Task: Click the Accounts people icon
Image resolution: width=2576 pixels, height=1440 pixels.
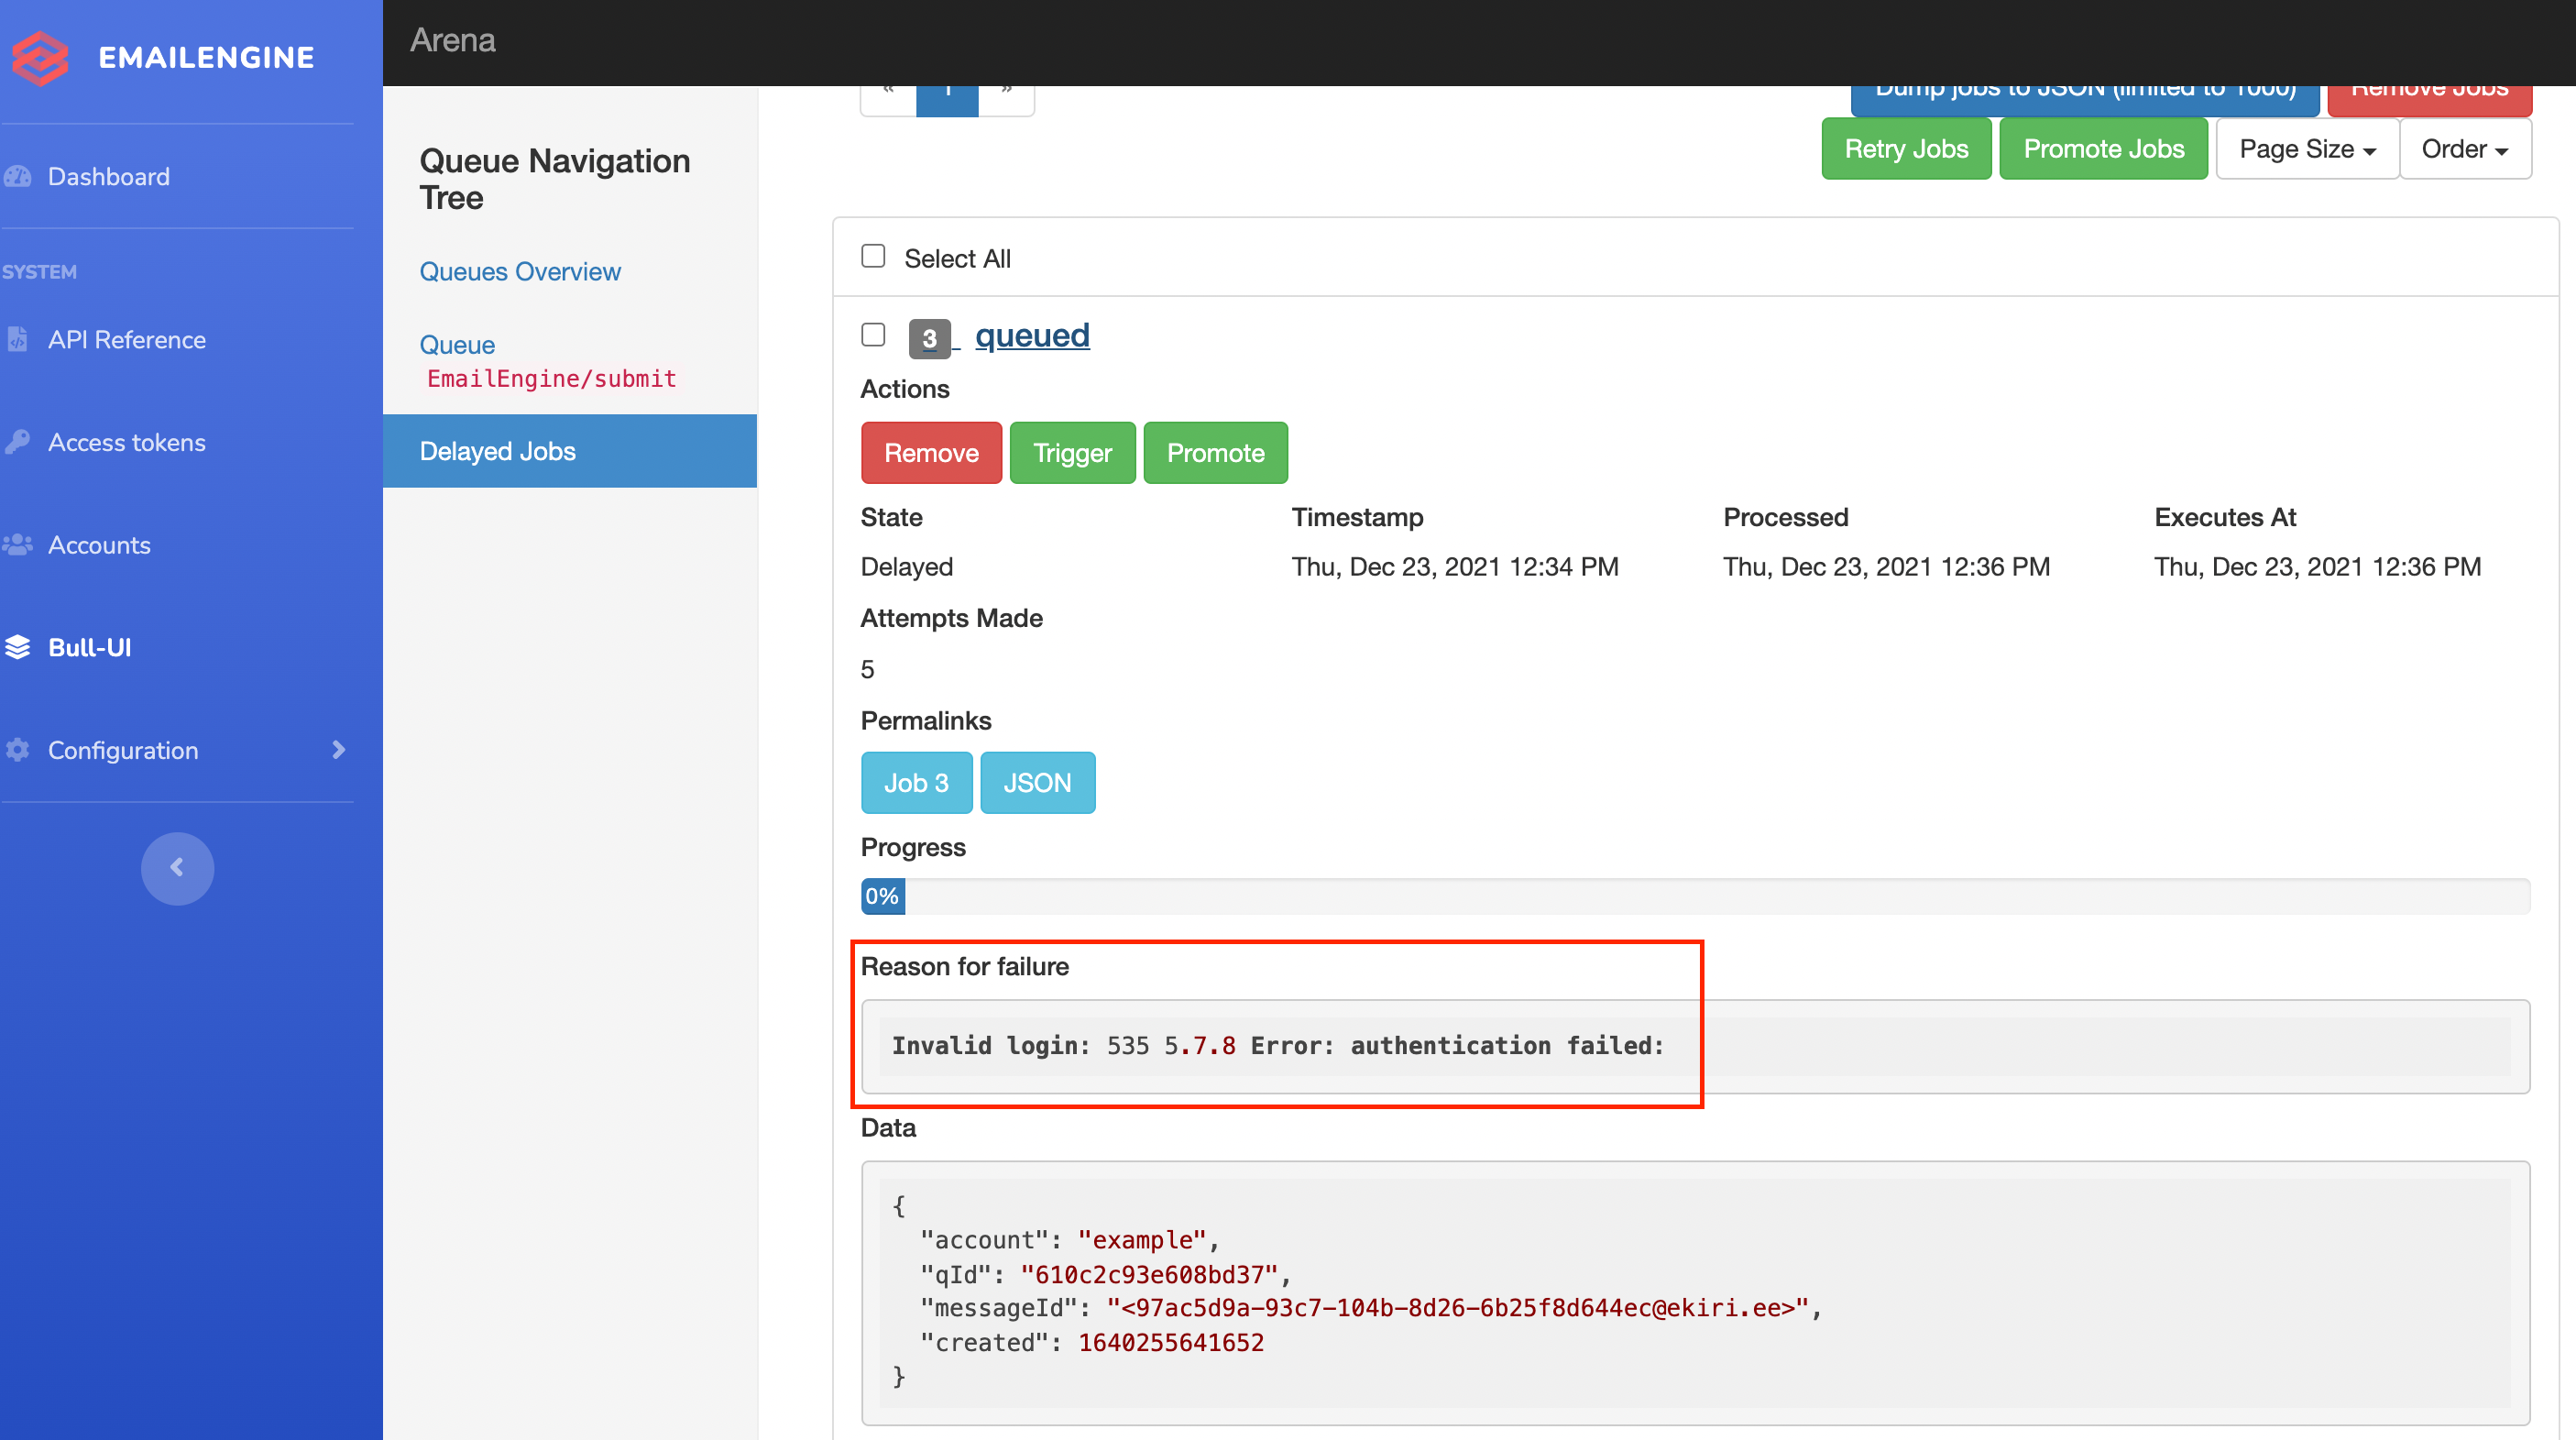Action: click(x=18, y=545)
